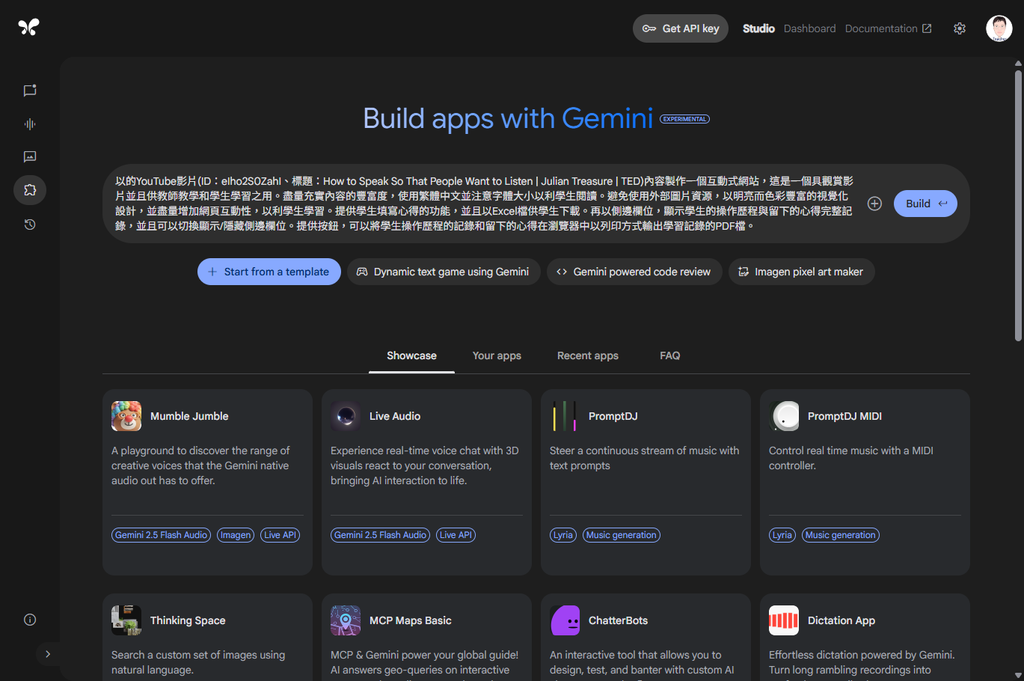1024x681 pixels.
Task: Click the page vertical scrollbar thumb
Action: [1018, 206]
